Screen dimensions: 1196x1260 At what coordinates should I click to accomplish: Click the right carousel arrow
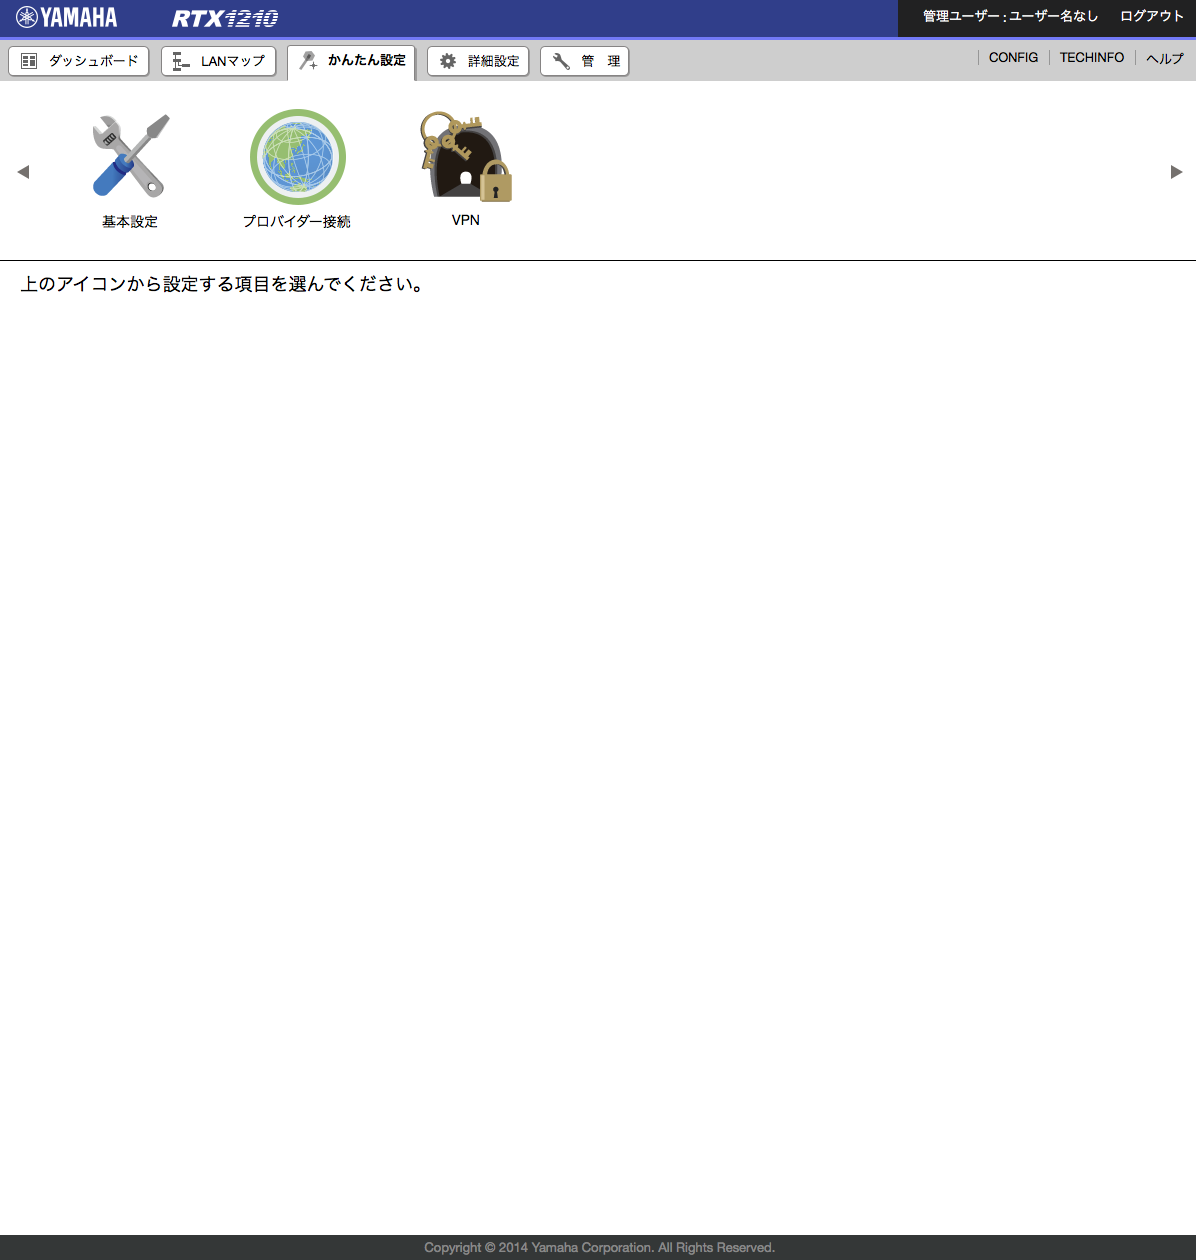tap(1176, 172)
